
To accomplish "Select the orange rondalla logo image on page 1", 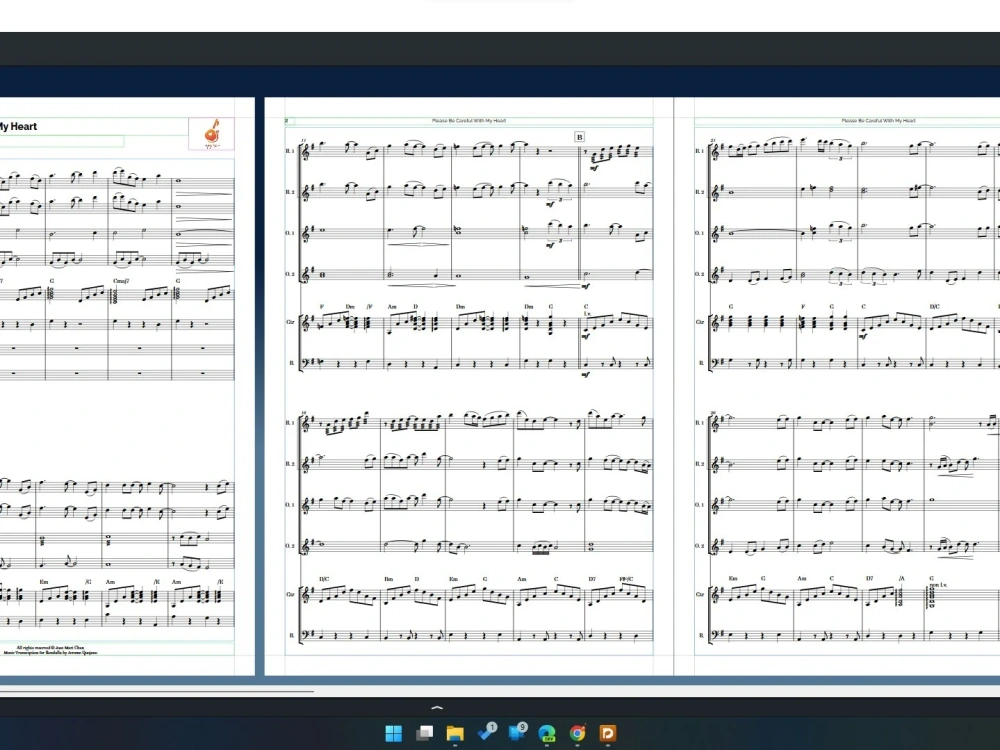I will pyautogui.click(x=212, y=134).
